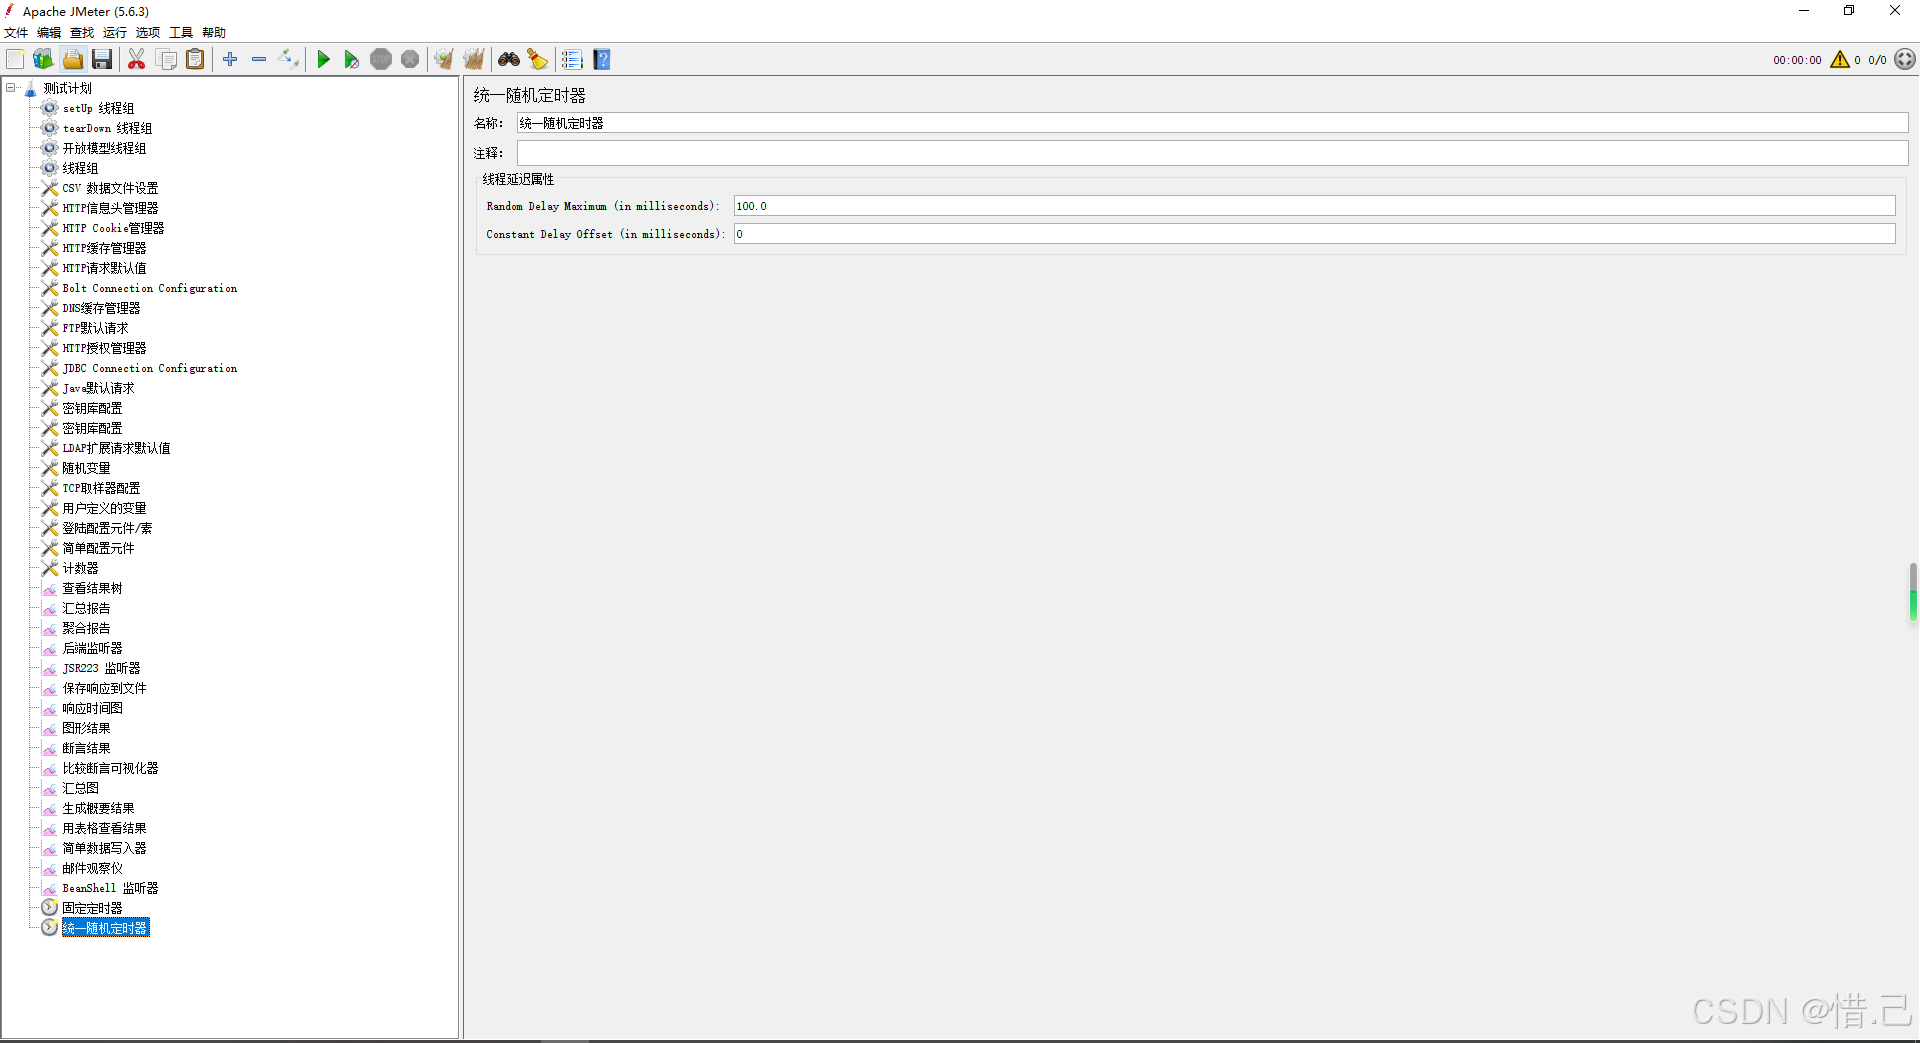Open the 帮助 menu
This screenshot has width=1920, height=1043.
coord(214,33)
